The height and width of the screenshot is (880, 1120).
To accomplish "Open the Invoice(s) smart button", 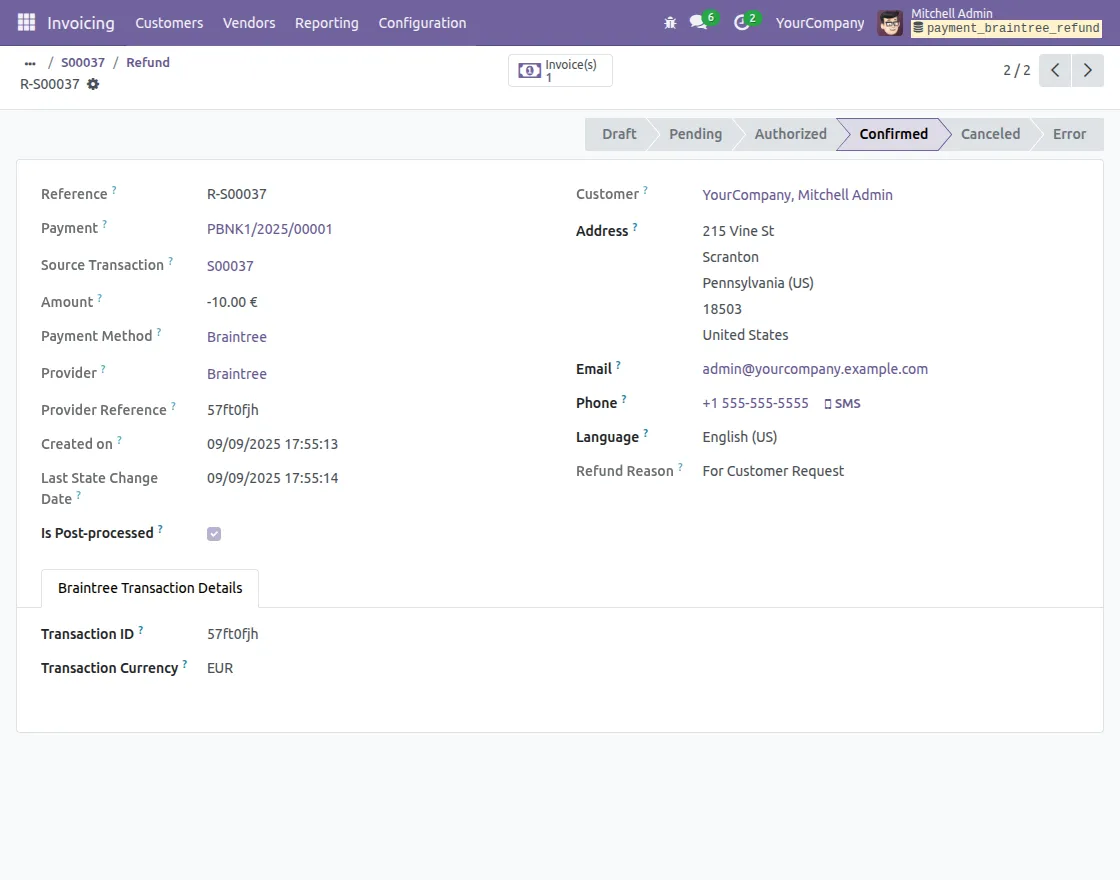I will pos(559,70).
